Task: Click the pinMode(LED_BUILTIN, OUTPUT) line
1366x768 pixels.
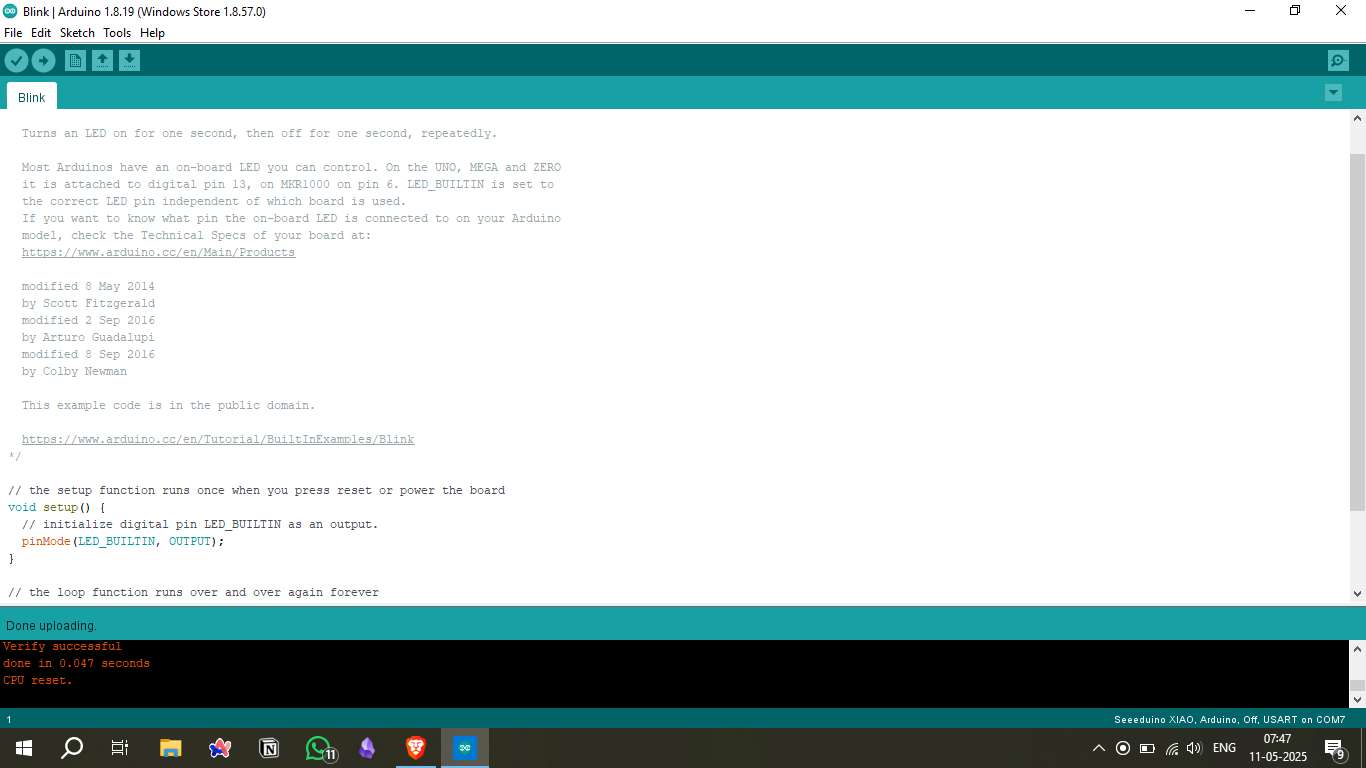Action: (123, 542)
